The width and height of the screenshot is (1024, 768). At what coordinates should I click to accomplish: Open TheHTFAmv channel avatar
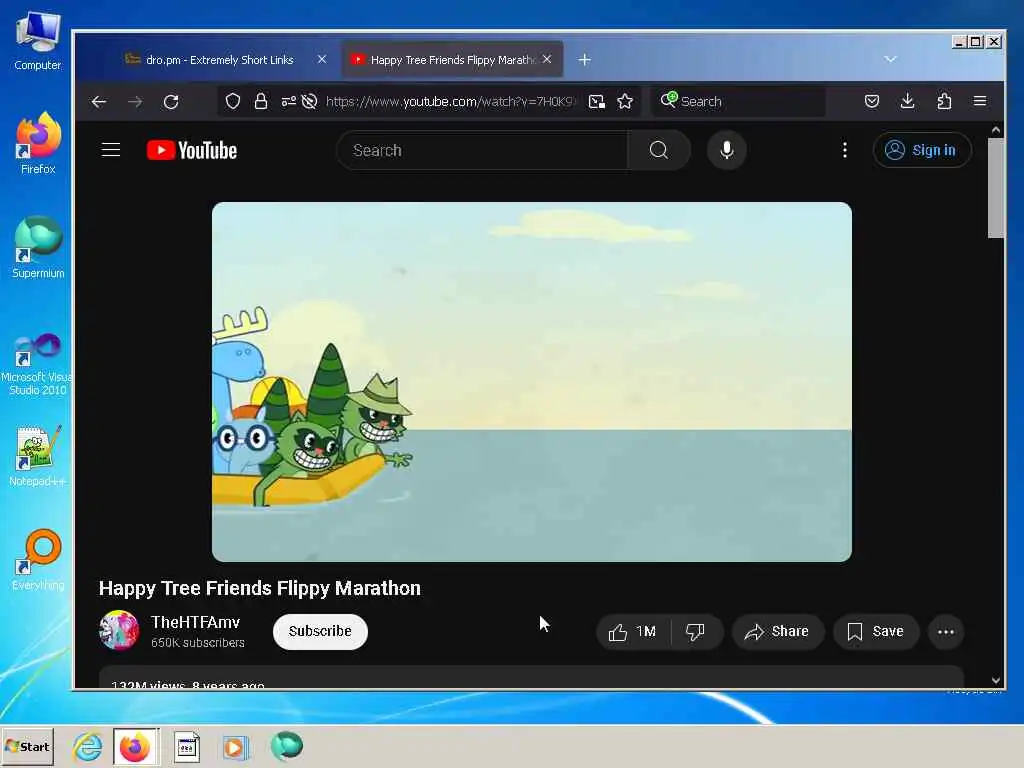tap(119, 631)
